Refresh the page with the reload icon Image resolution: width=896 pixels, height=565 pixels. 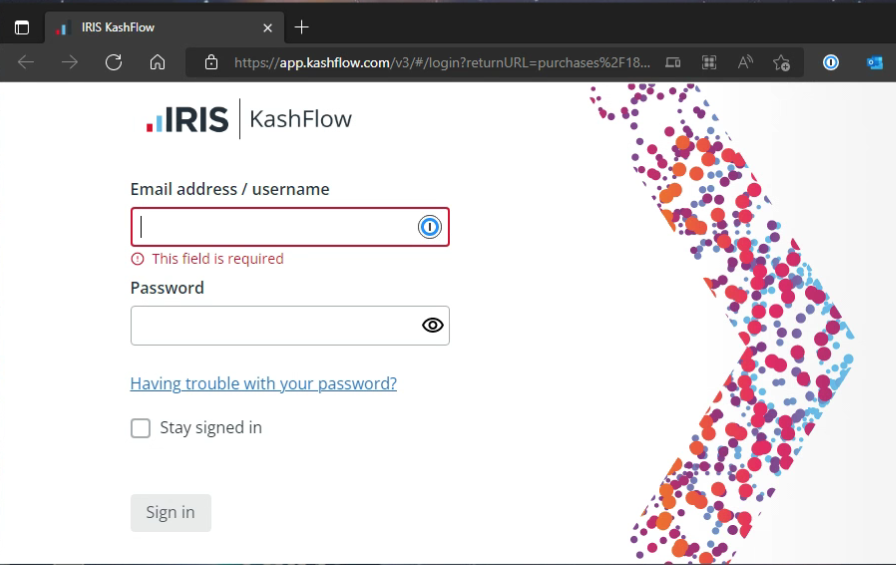click(x=114, y=62)
